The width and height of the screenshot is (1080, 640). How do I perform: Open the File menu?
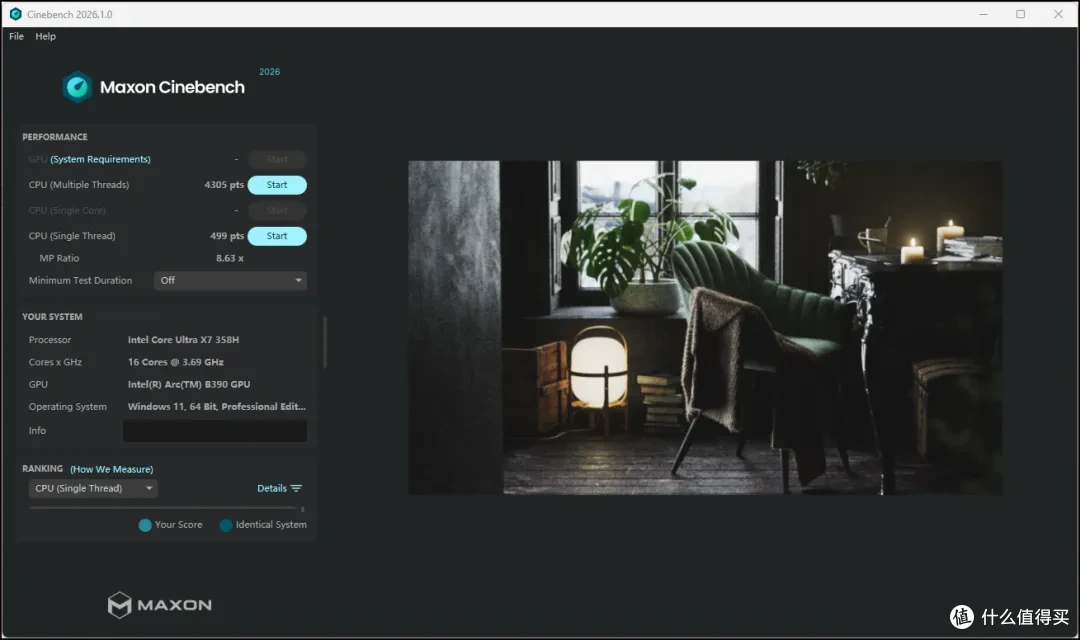click(x=17, y=37)
